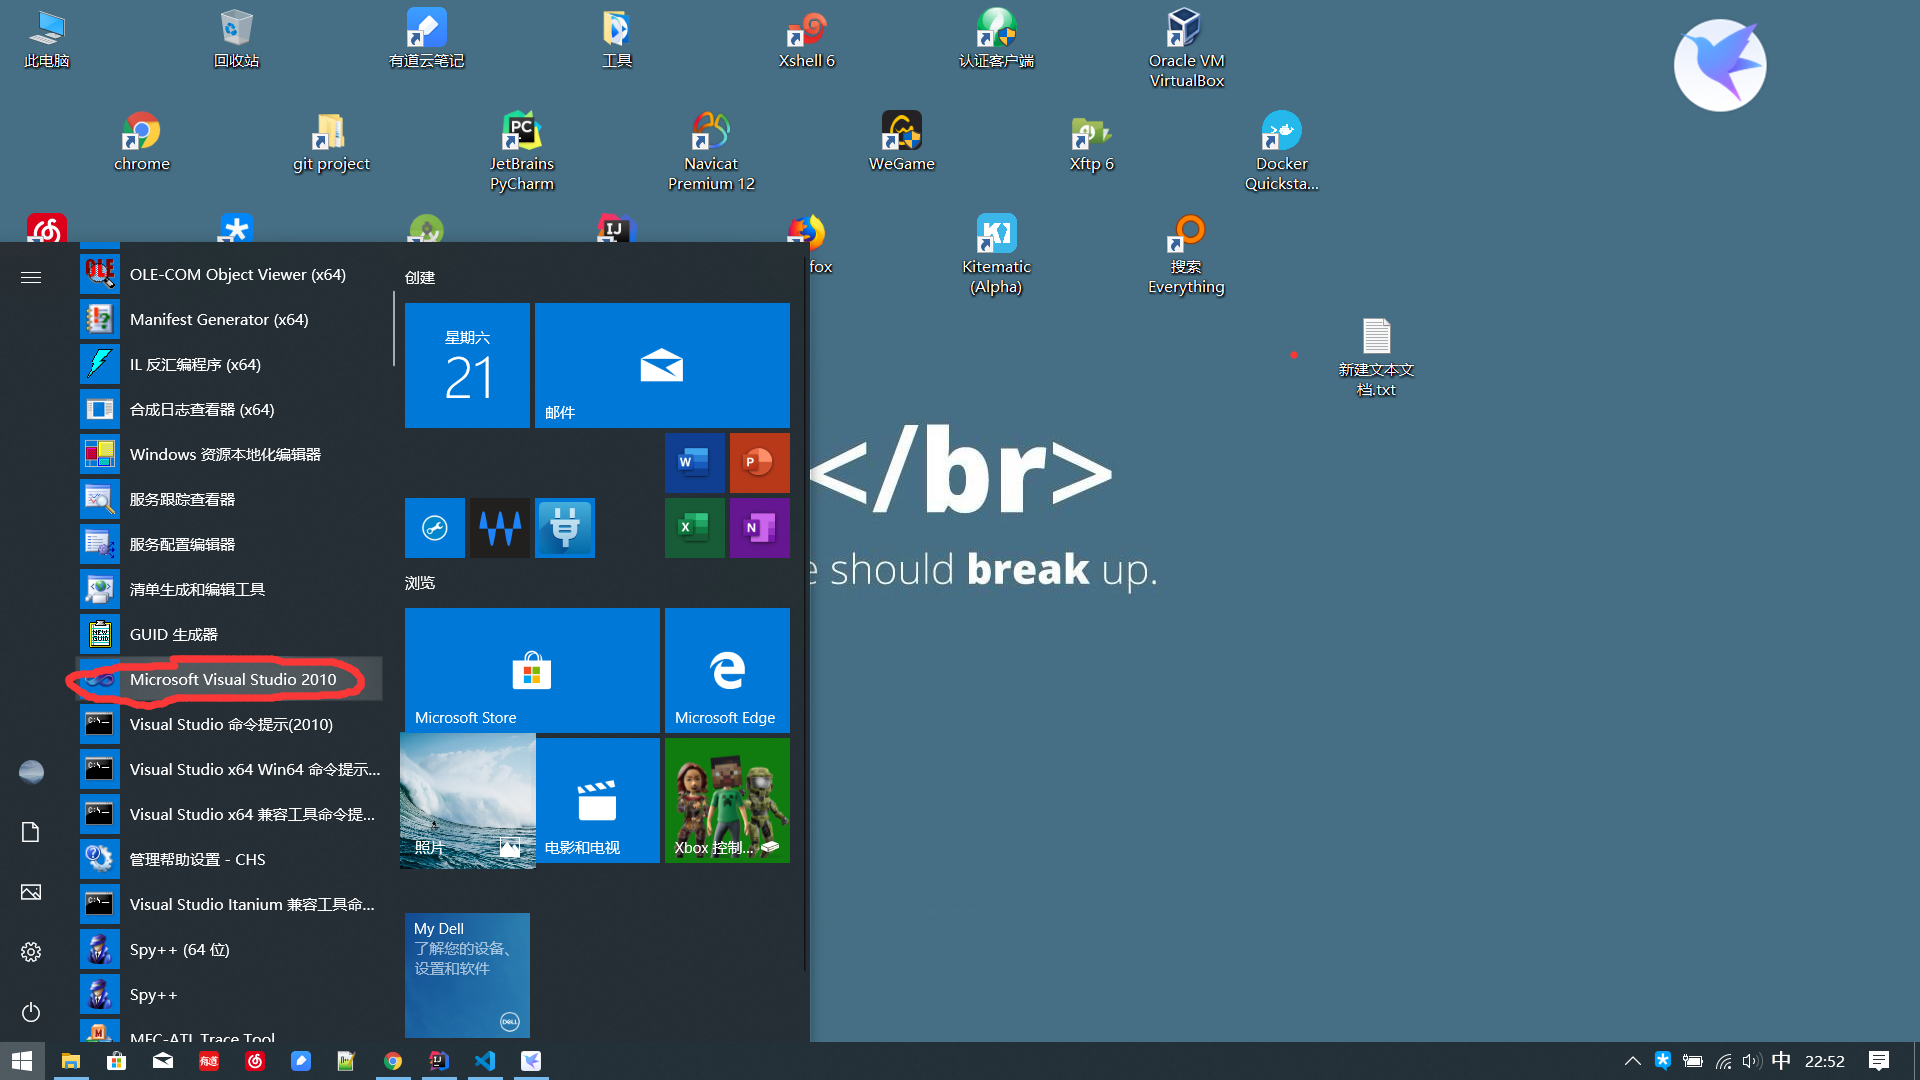Click the Word tile
Image resolution: width=1920 pixels, height=1080 pixels.
[694, 462]
